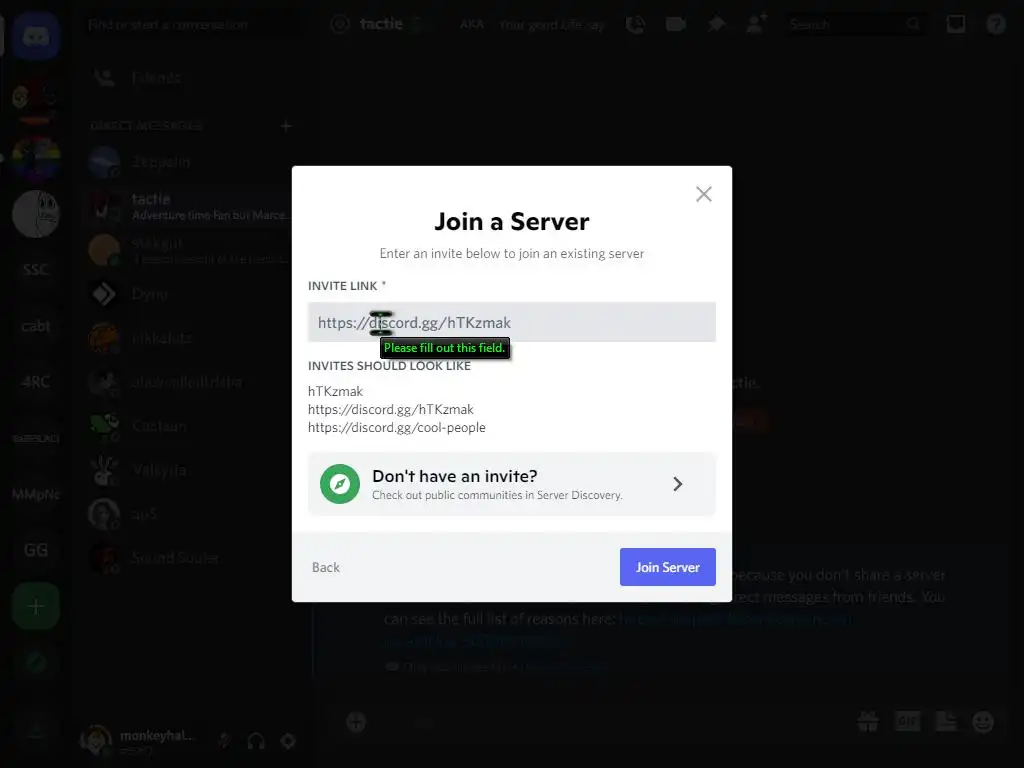1024x768 pixels.
Task: Open User Settings gear icon
Action: coord(288,741)
